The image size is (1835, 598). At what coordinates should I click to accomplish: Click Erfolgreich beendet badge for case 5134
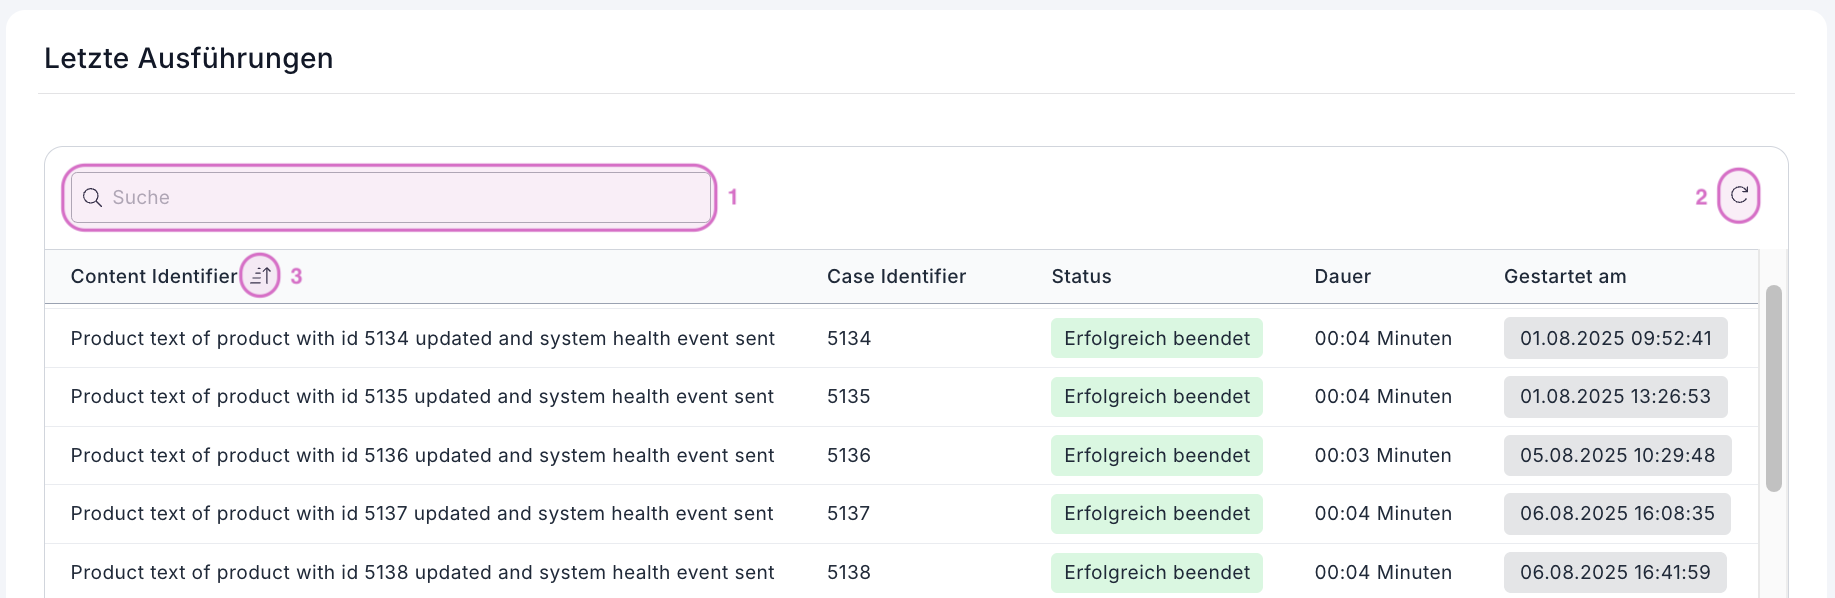click(1156, 339)
